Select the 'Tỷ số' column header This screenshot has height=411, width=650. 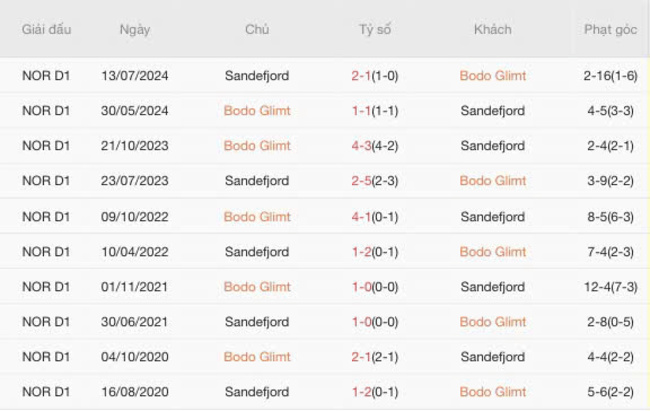pyautogui.click(x=375, y=30)
